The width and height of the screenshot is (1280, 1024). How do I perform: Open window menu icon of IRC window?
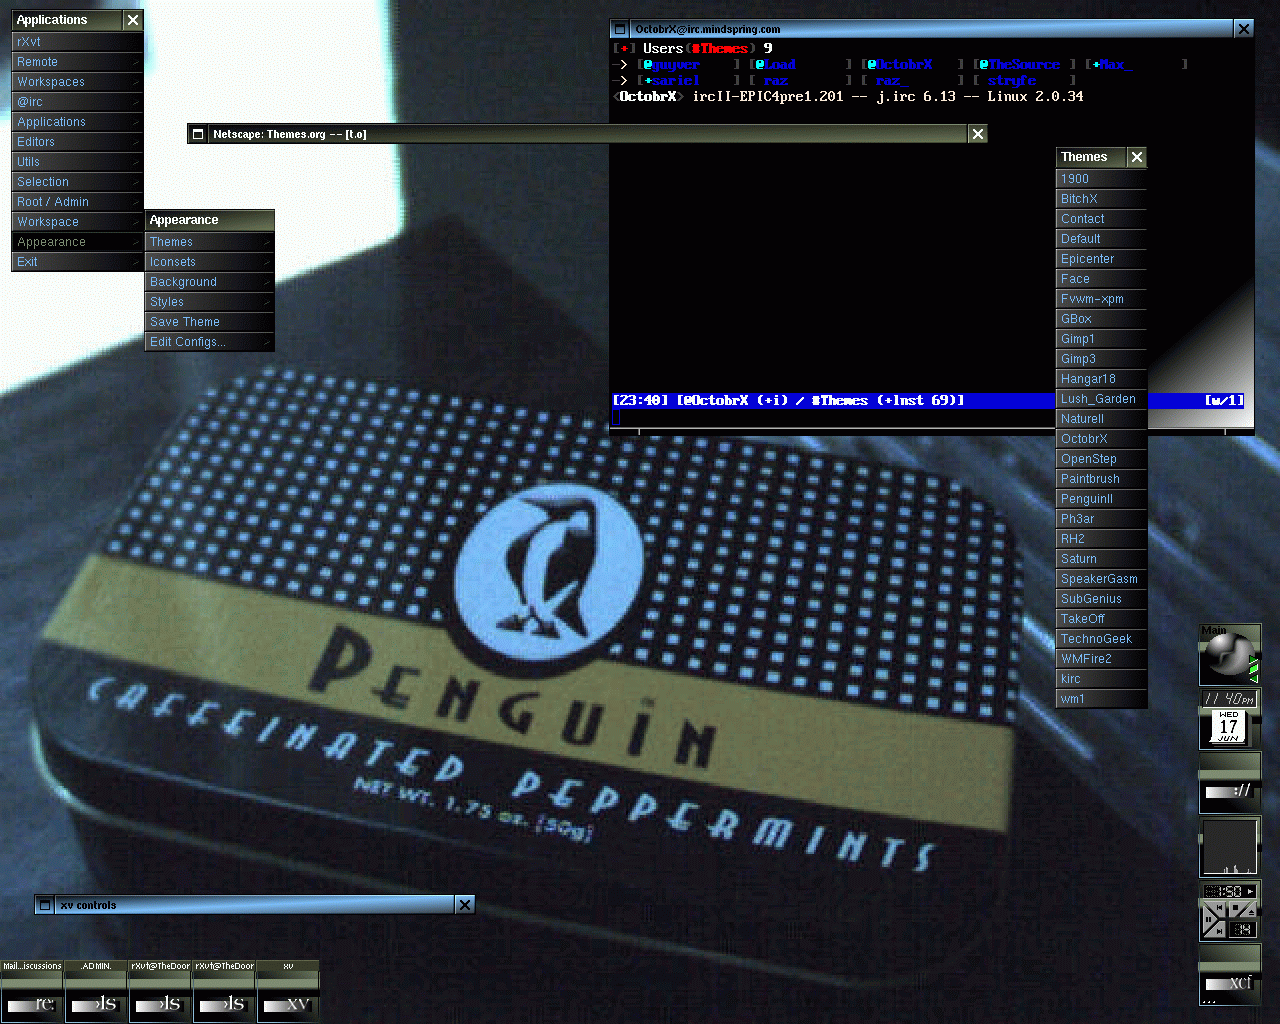coord(620,29)
